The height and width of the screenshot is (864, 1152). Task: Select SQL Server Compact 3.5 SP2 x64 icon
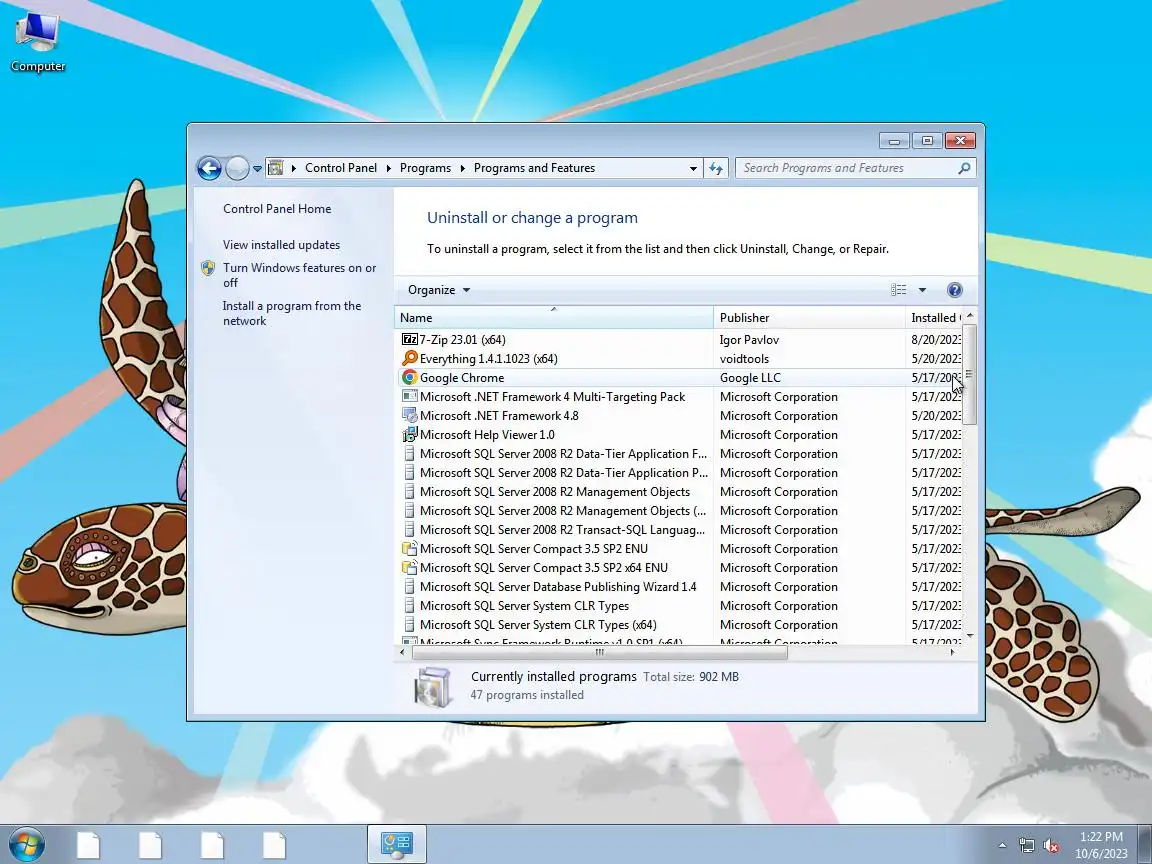click(409, 568)
